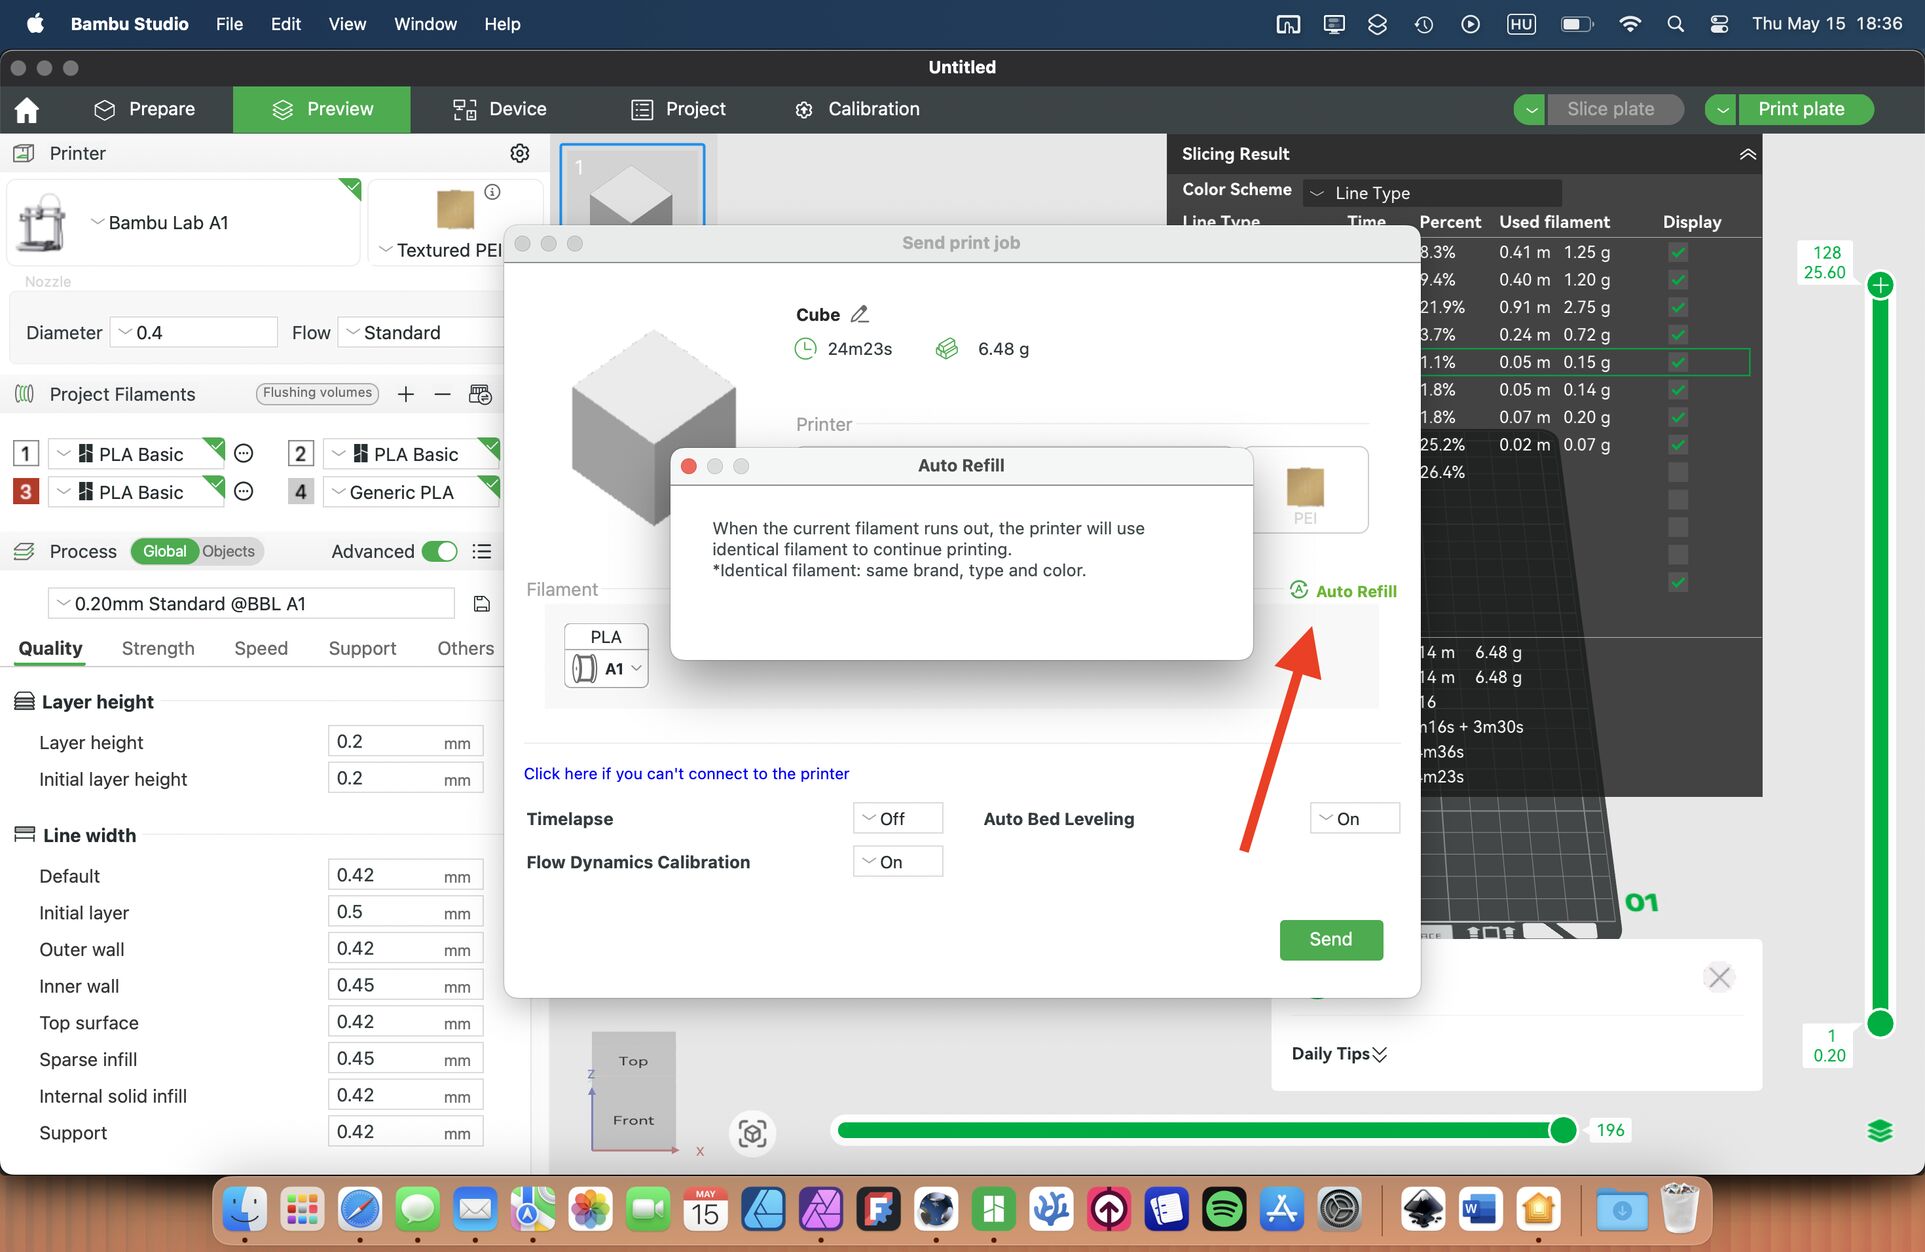The height and width of the screenshot is (1252, 1925).
Task: Click the Home icon in toolbar
Action: click(27, 109)
